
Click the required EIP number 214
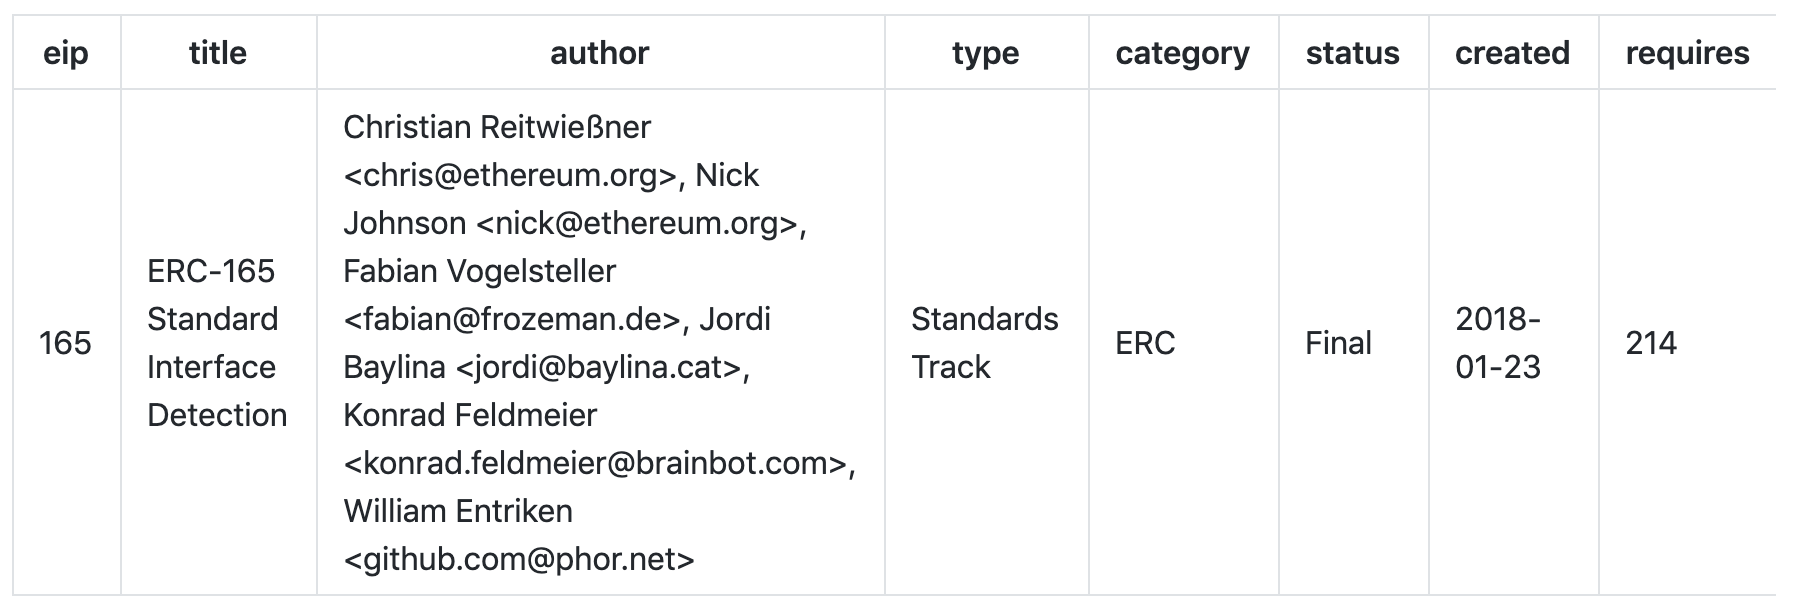(1651, 343)
